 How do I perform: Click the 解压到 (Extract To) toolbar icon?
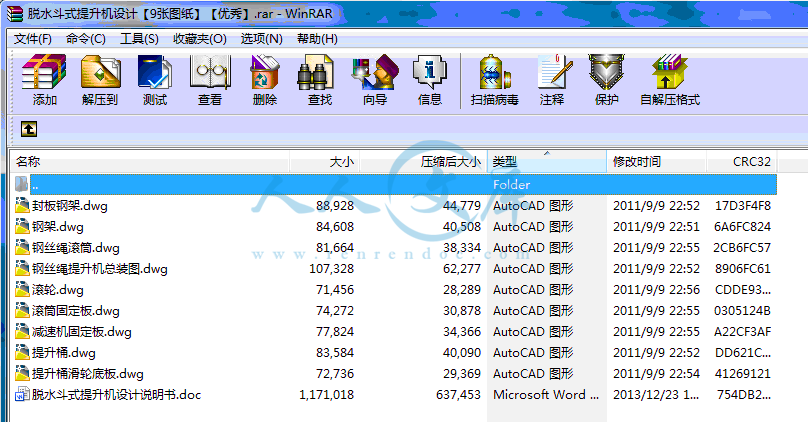[100, 72]
